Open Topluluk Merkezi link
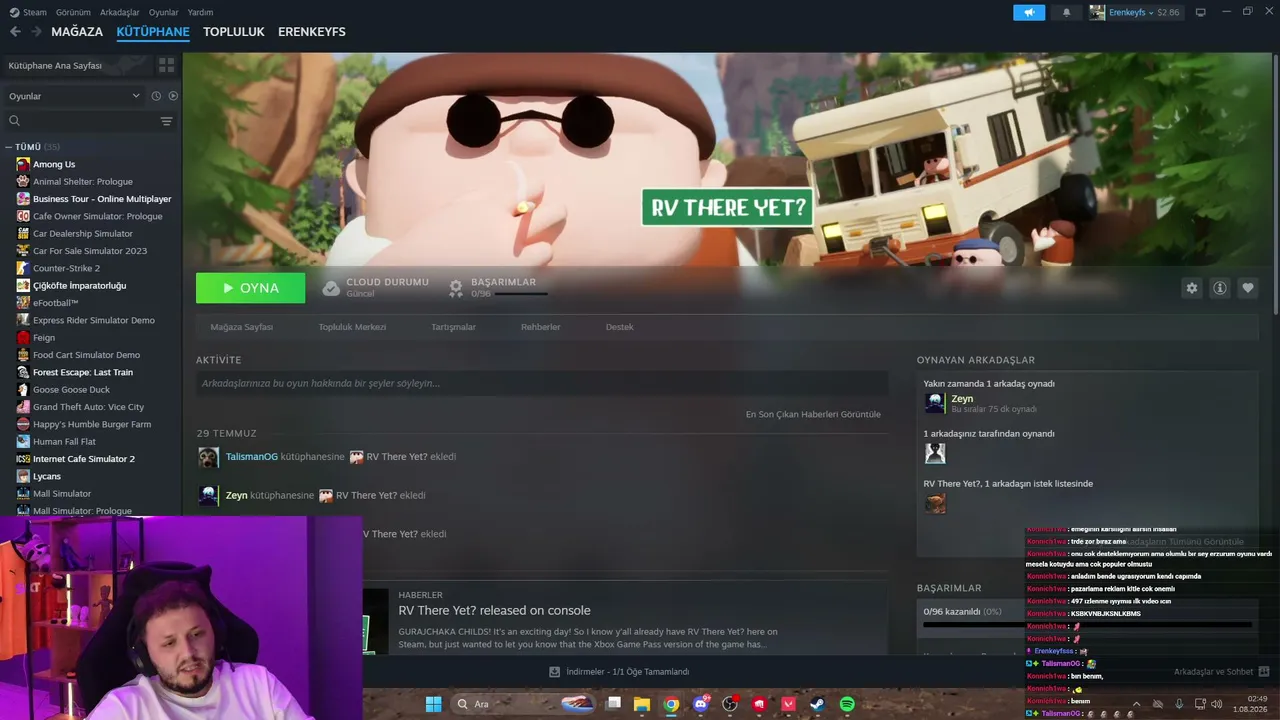Image resolution: width=1280 pixels, height=720 pixels. pos(352,327)
